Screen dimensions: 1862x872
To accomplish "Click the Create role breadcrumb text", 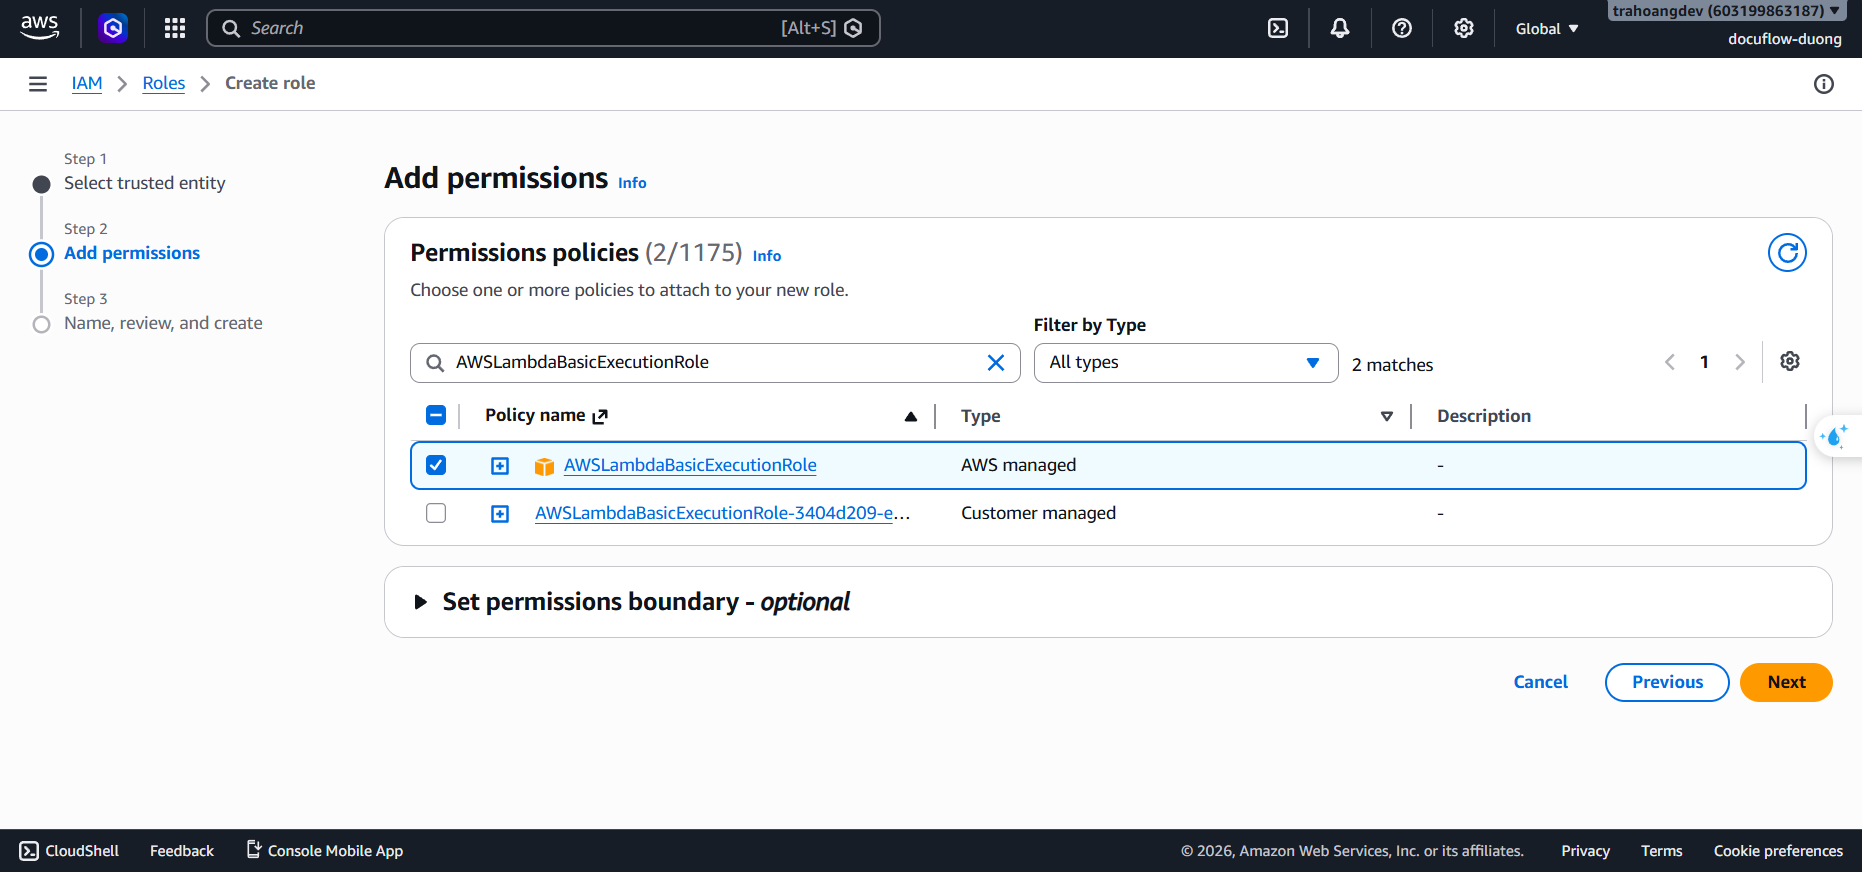I will click(270, 83).
